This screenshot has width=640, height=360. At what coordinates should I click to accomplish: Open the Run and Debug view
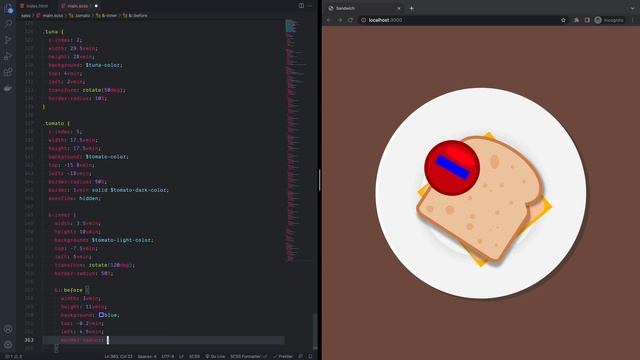coord(8,56)
